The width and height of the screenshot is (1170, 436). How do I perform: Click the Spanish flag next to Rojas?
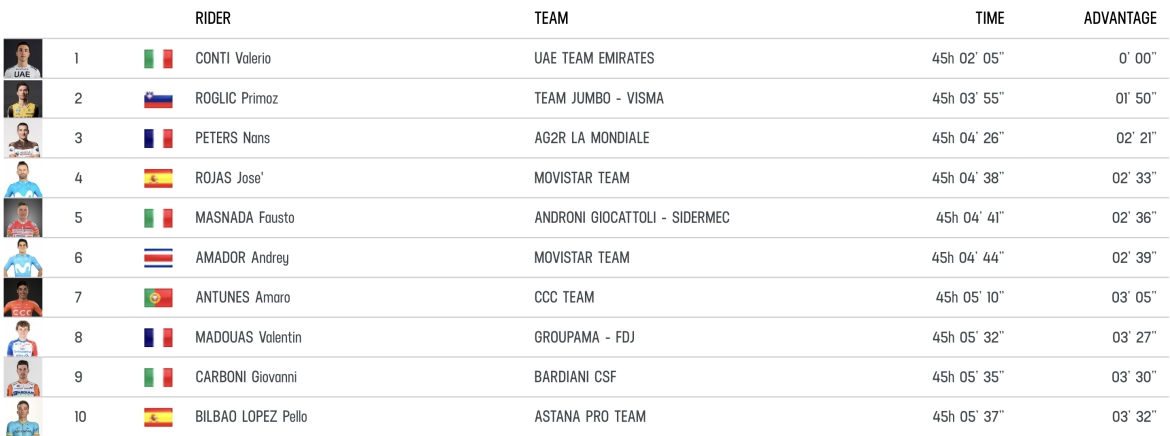(158, 178)
